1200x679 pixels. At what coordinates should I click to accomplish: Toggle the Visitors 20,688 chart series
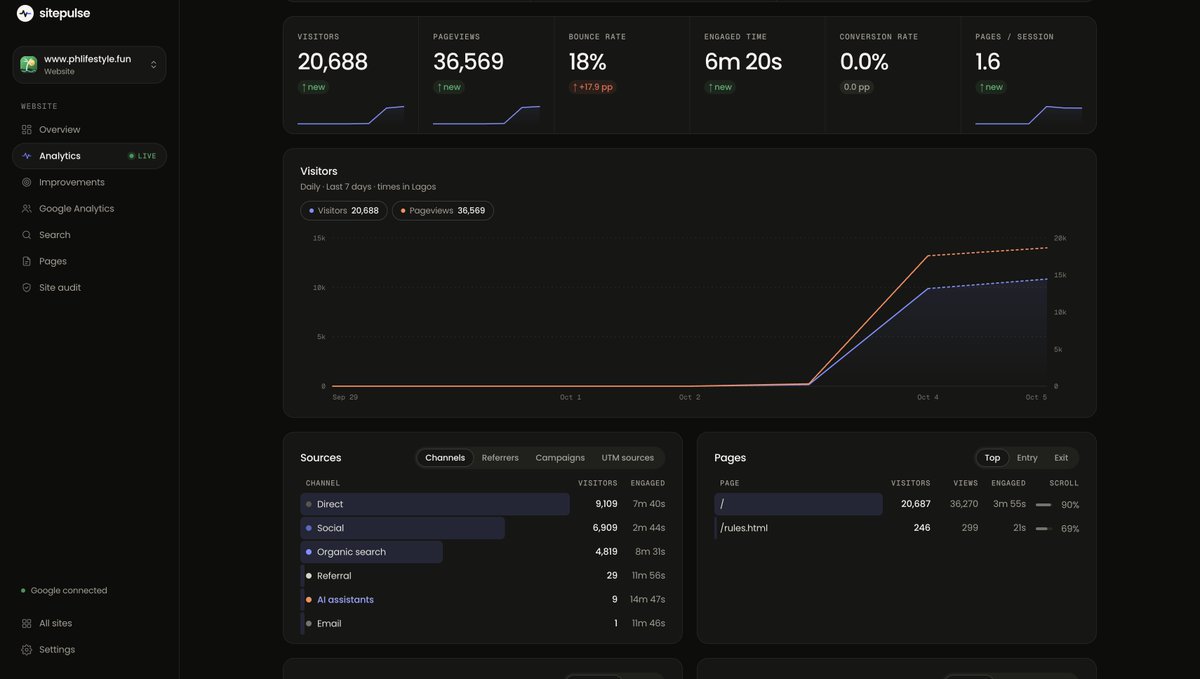(x=344, y=211)
